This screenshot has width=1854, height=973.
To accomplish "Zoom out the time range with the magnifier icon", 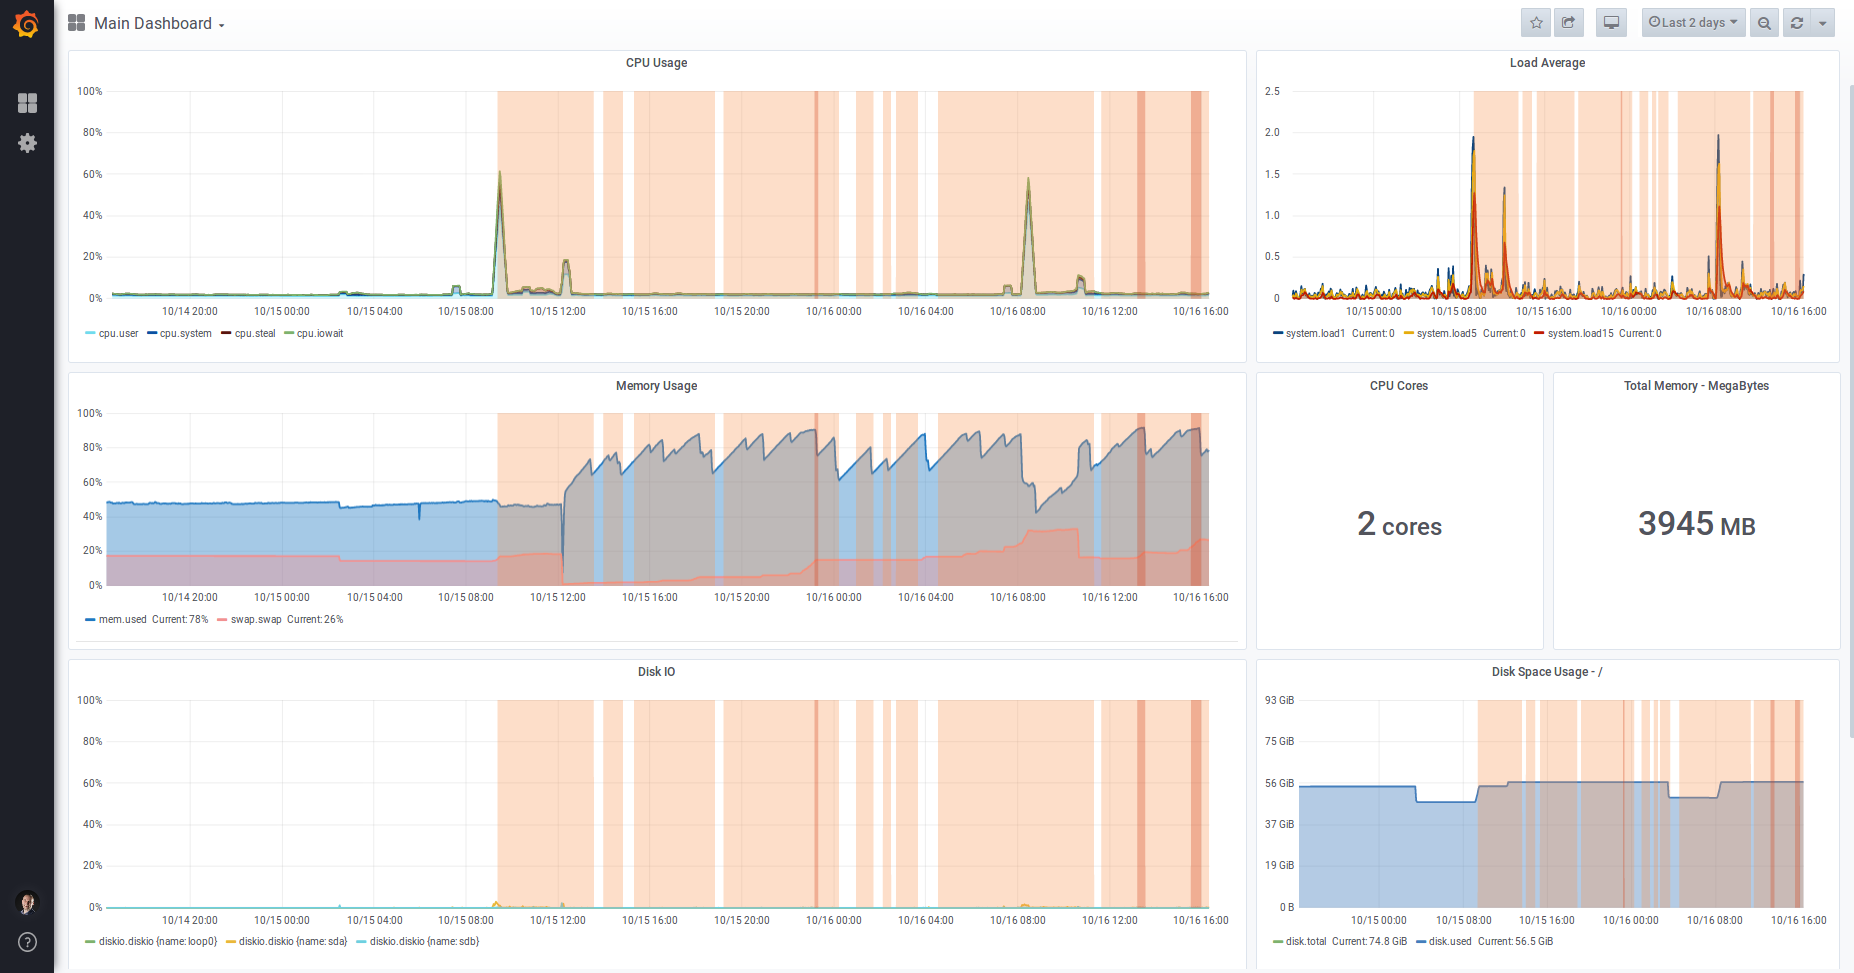I will pos(1763,21).
